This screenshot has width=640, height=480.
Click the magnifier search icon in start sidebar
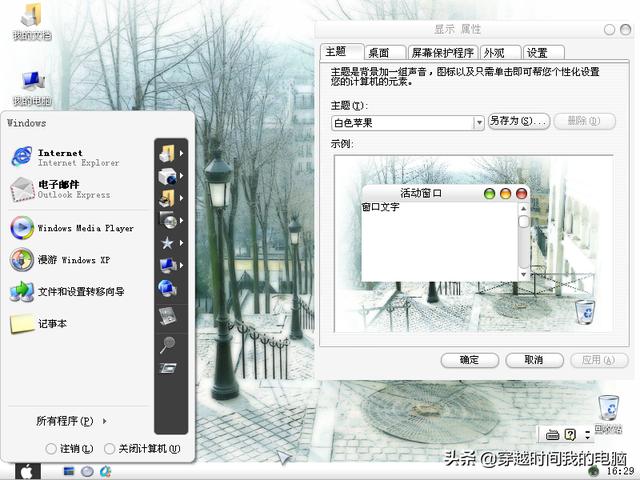pos(167,345)
